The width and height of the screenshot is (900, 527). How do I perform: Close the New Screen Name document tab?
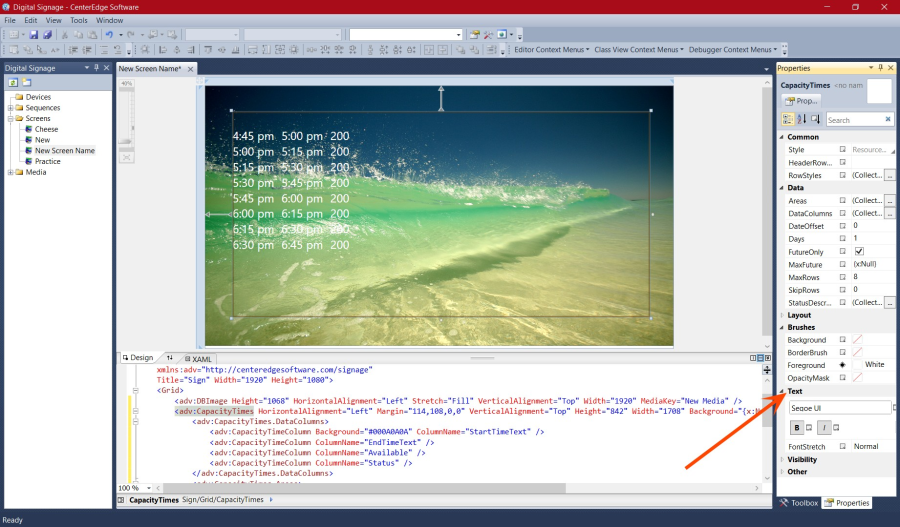tap(190, 69)
